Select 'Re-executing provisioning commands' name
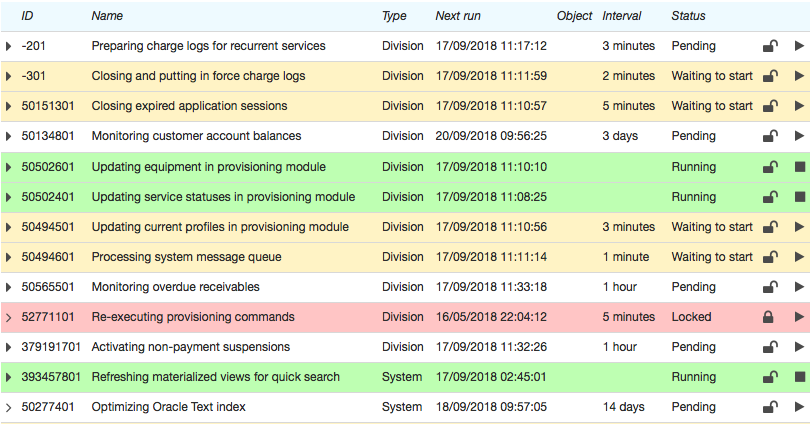The image size is (810, 424). (193, 317)
